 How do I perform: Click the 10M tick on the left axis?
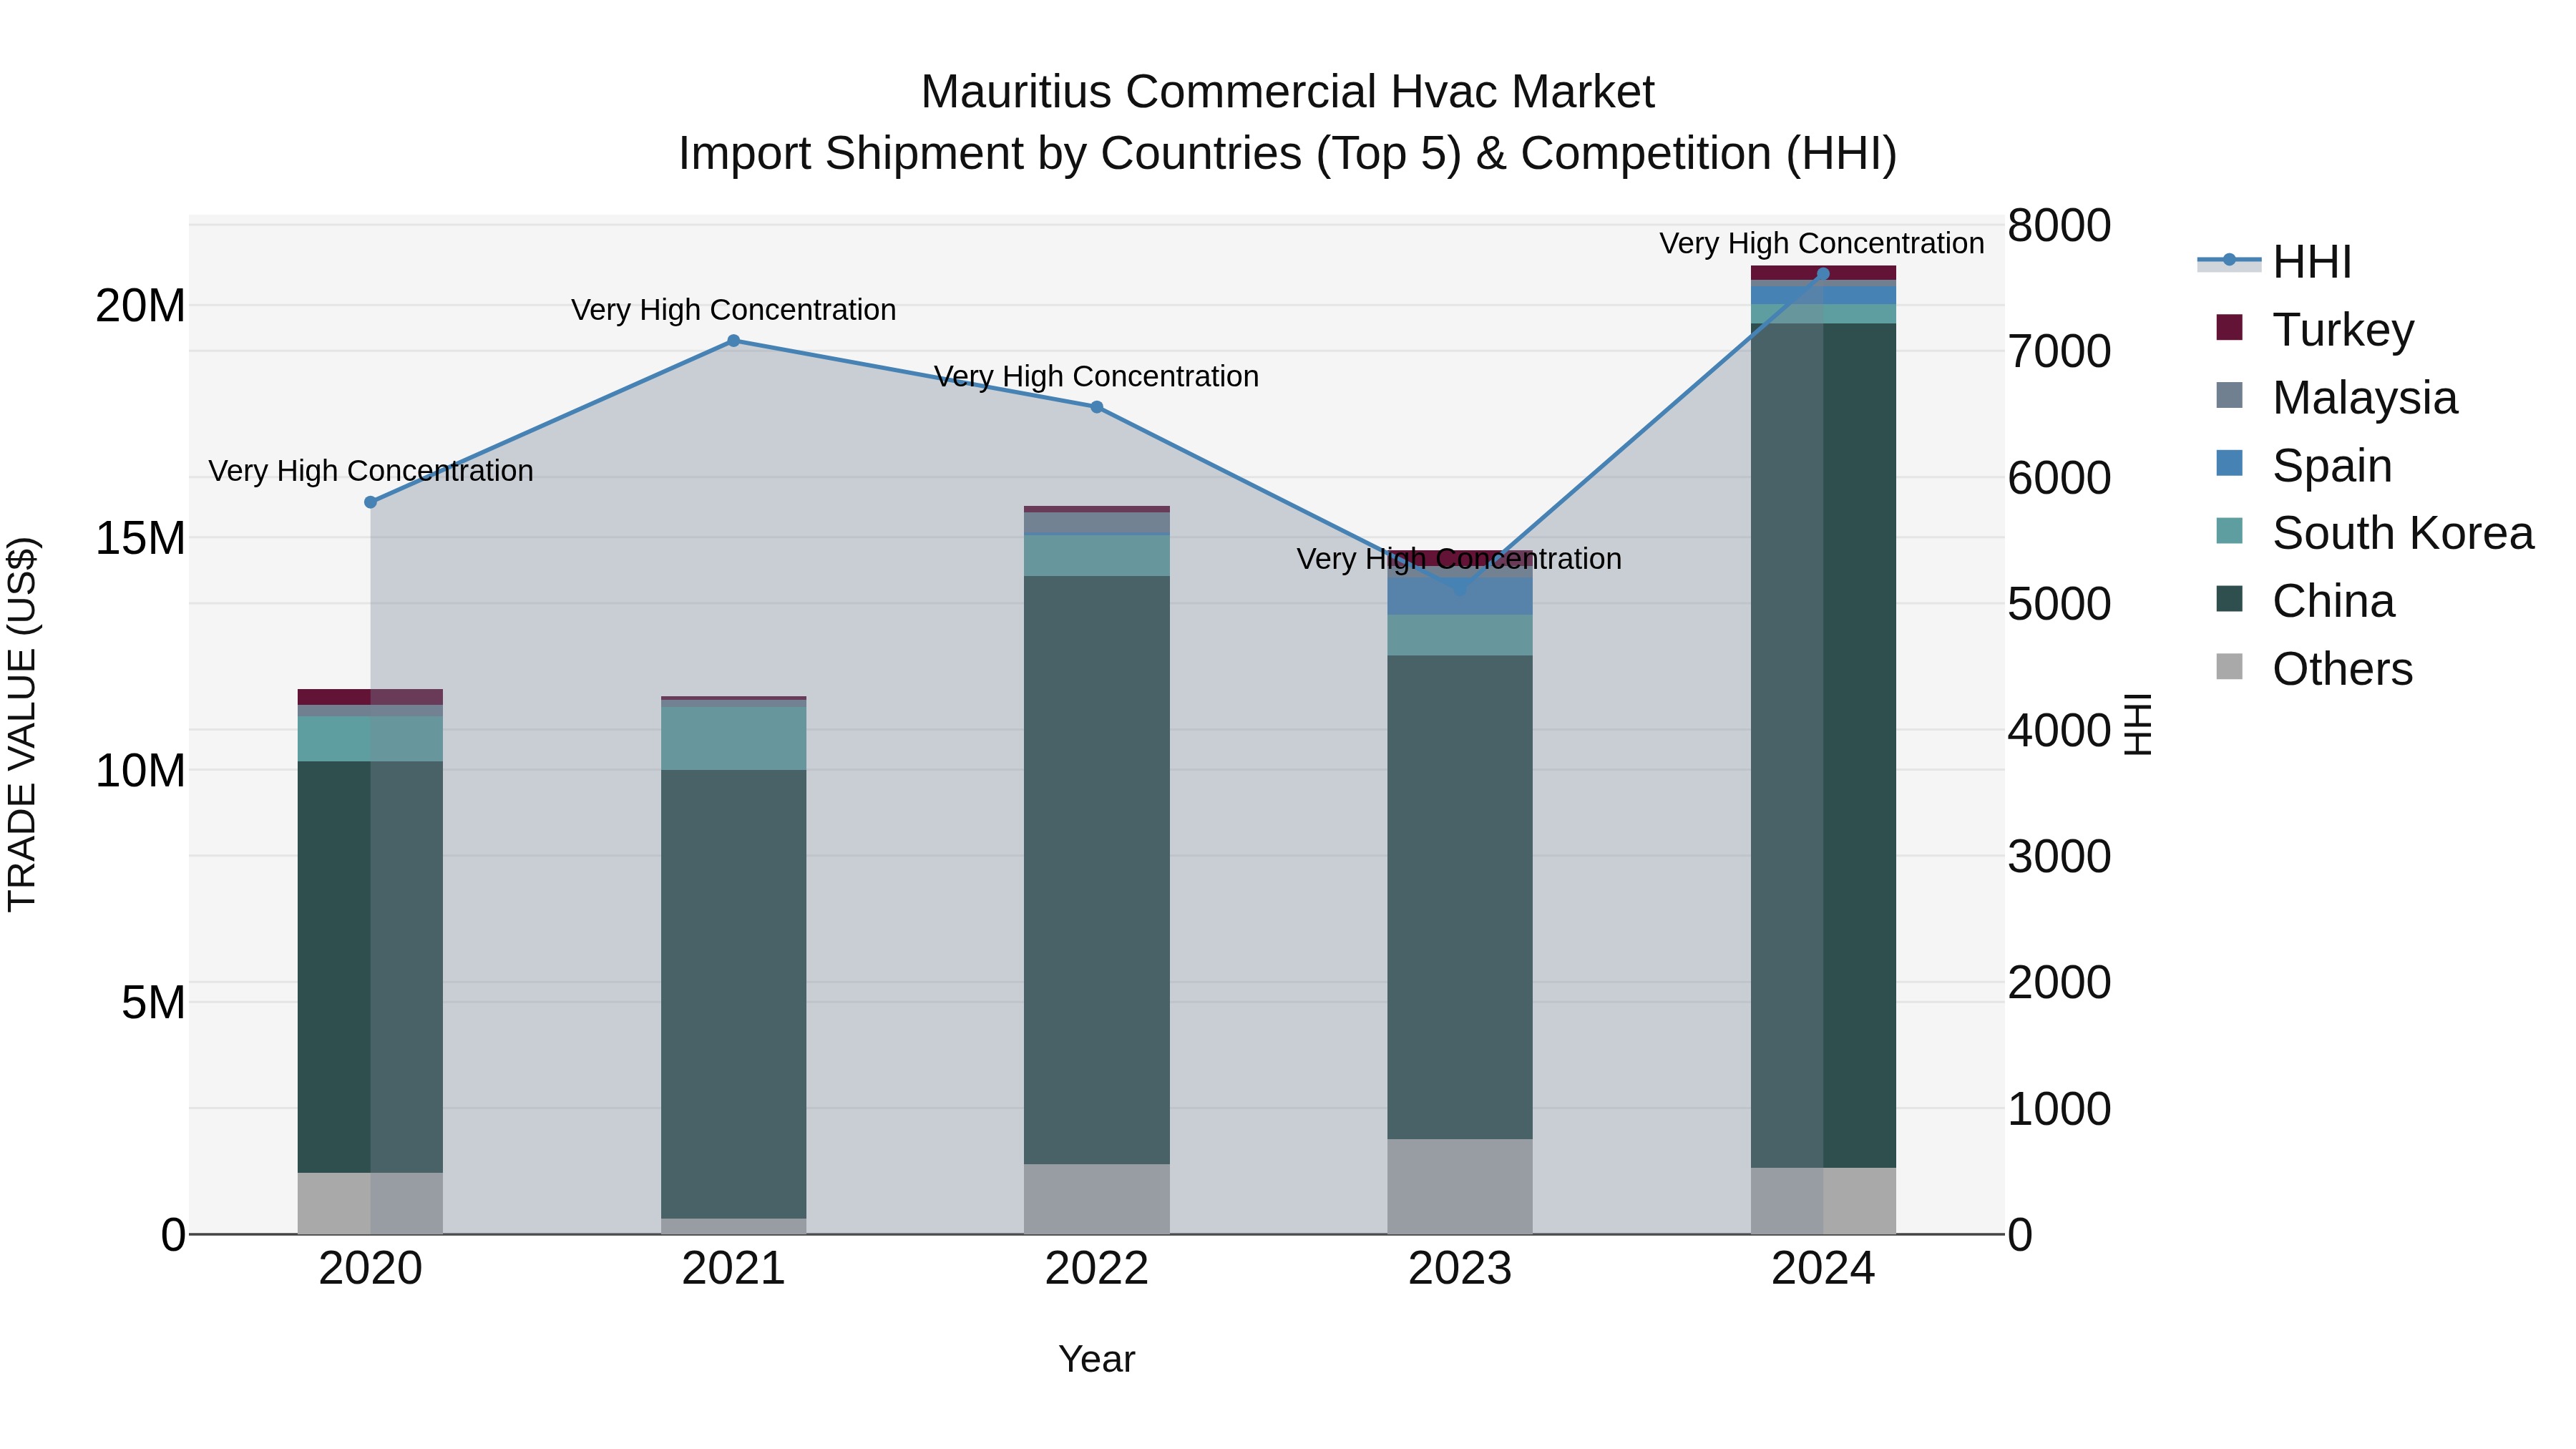point(140,771)
